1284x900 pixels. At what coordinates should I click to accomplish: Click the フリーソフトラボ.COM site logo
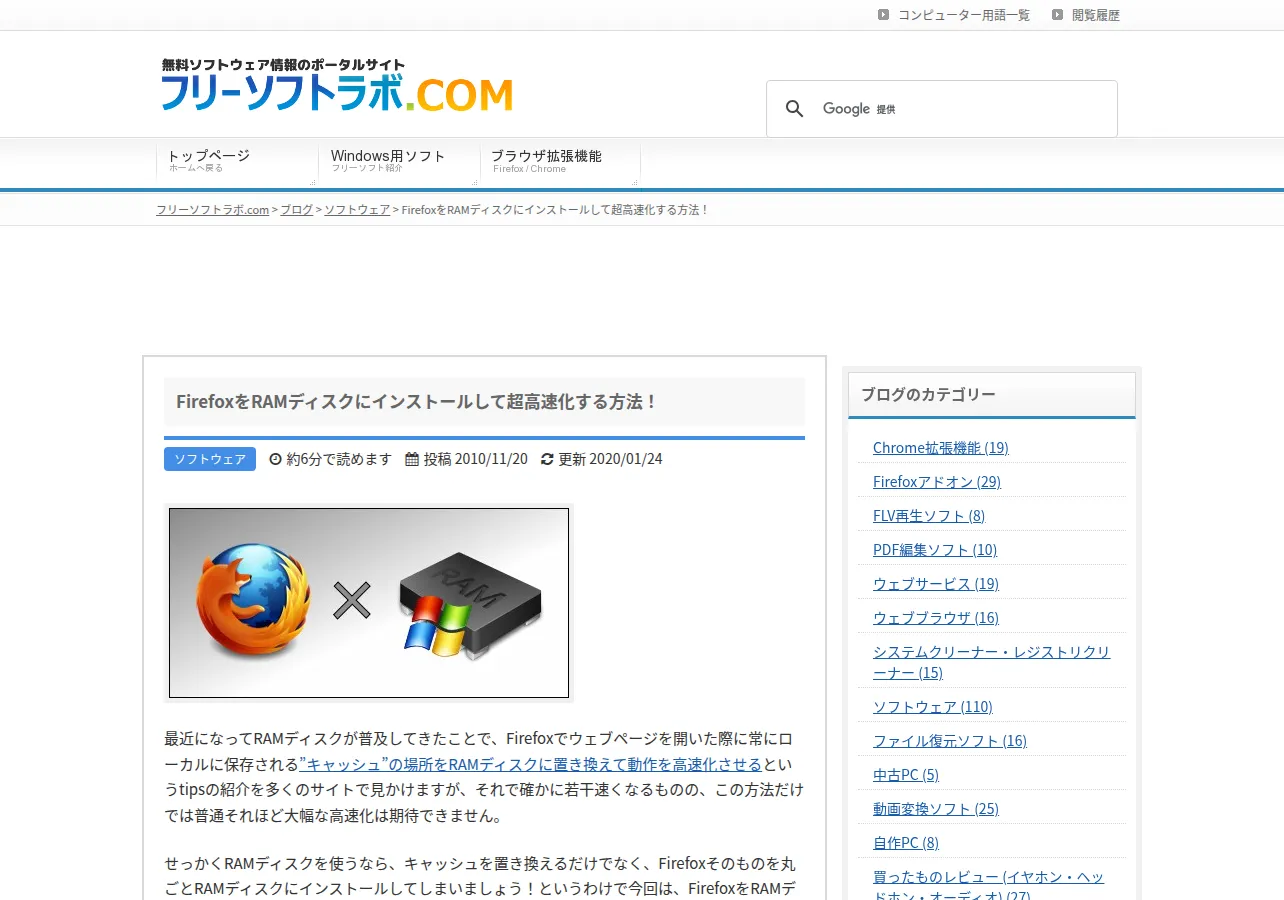click(337, 85)
